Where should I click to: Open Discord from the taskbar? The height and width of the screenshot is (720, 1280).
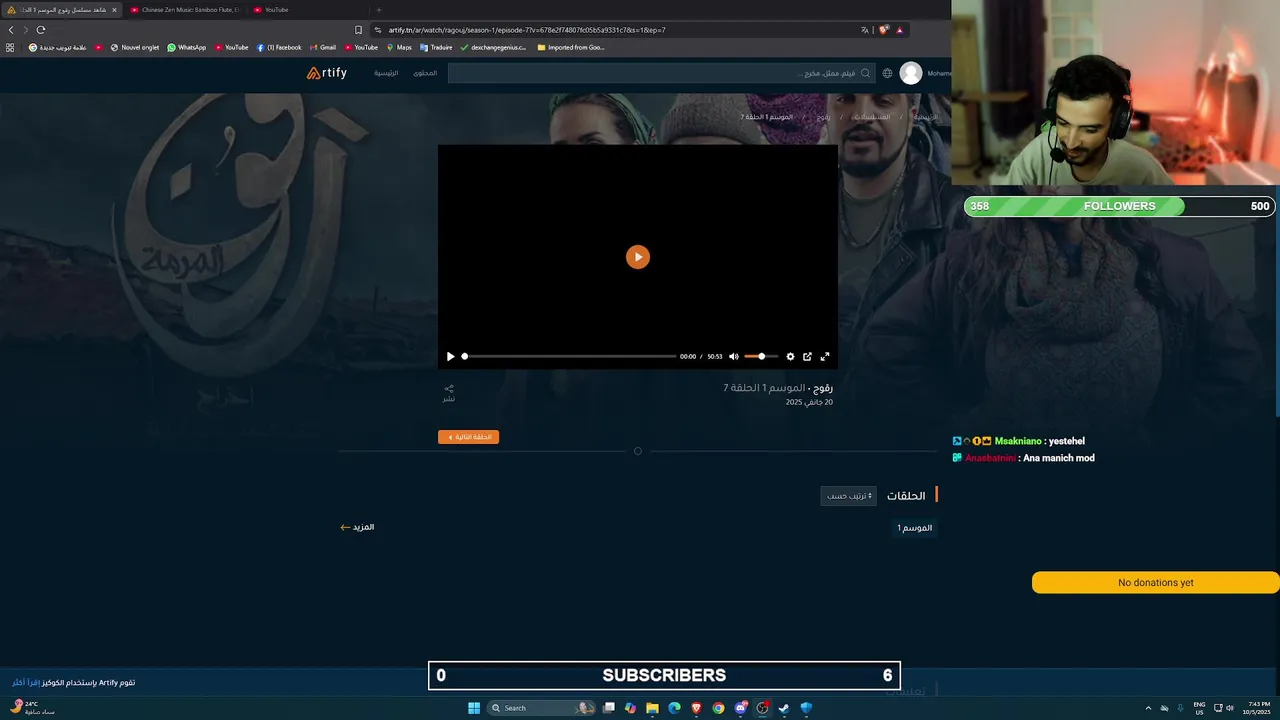coord(740,708)
